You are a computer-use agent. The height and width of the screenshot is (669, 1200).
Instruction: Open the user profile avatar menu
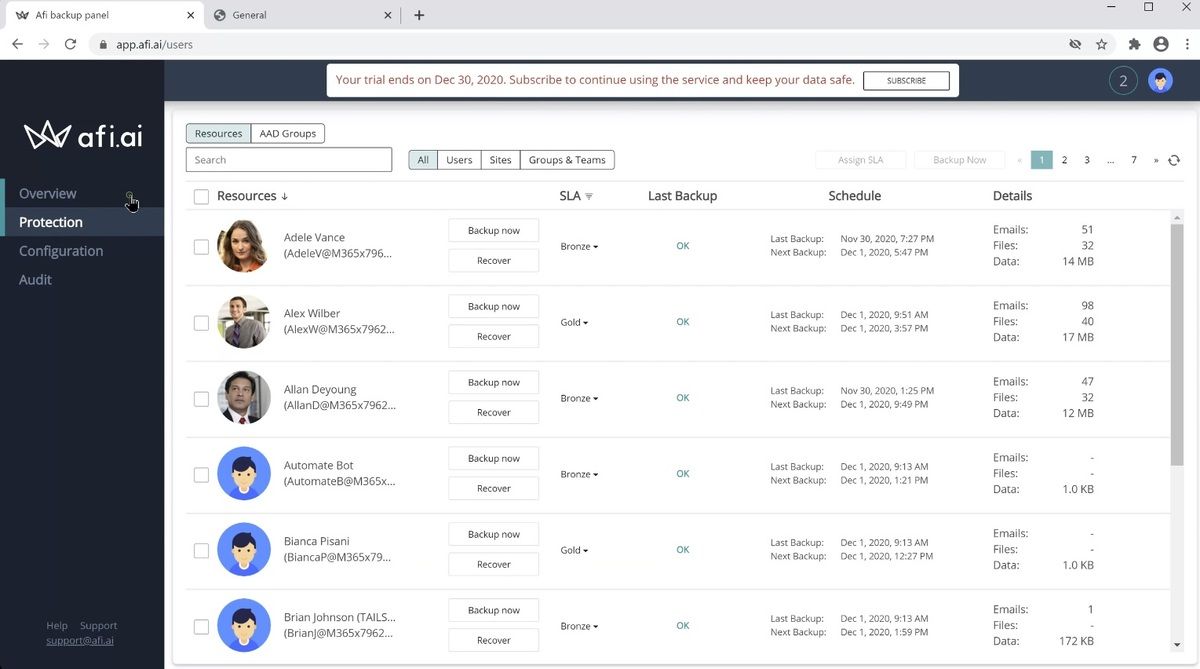point(1160,80)
